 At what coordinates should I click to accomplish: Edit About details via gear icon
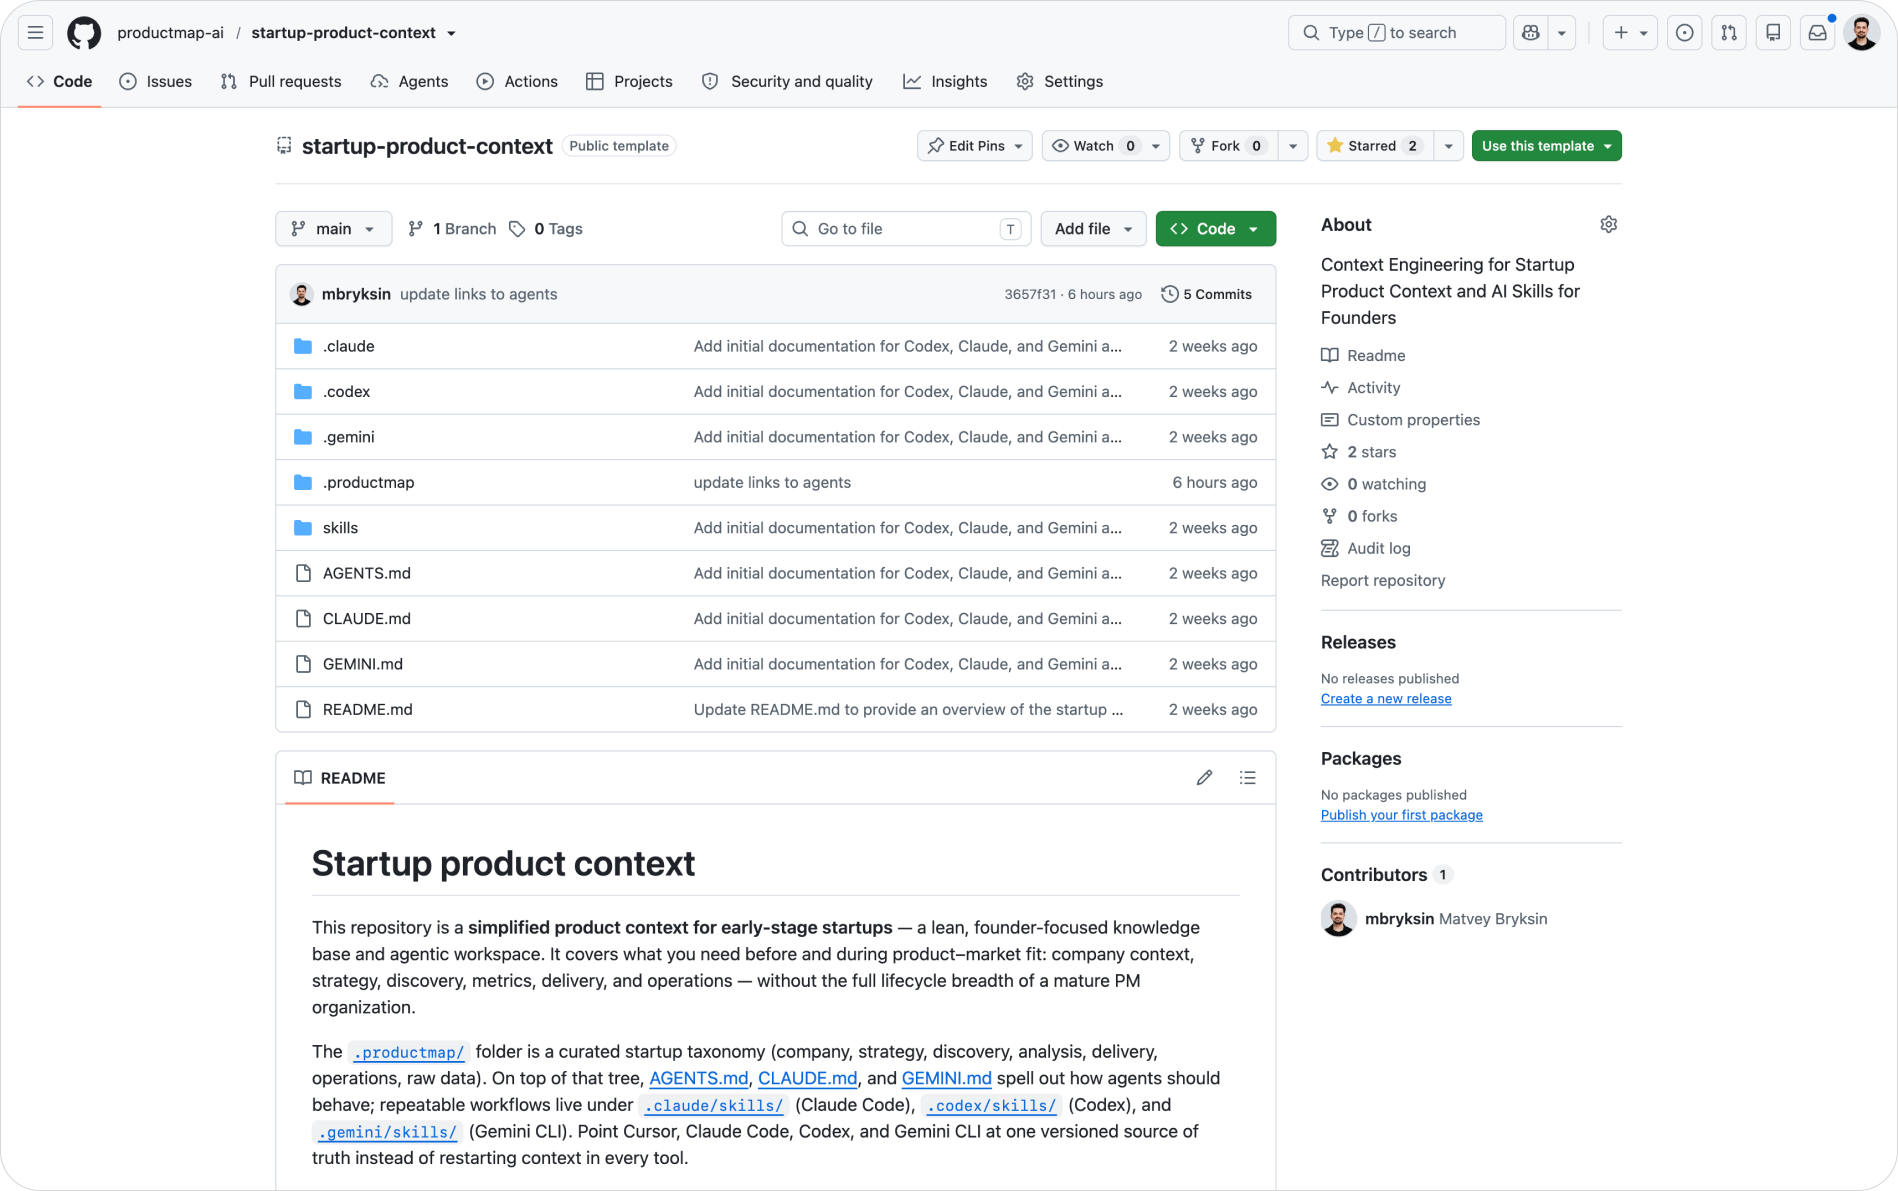coord(1608,225)
